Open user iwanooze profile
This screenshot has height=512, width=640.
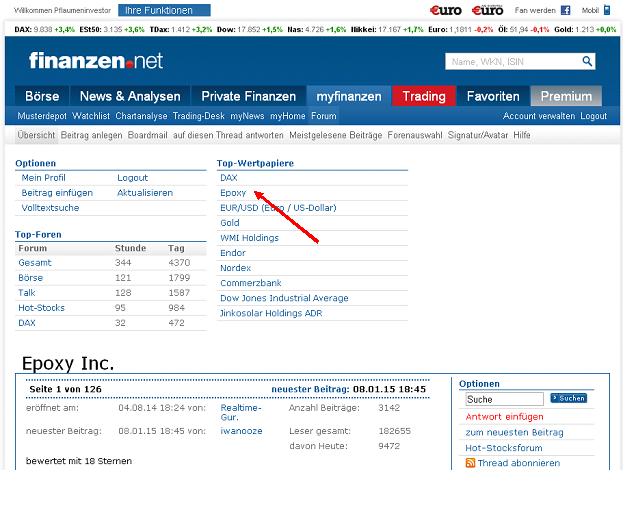(x=241, y=431)
